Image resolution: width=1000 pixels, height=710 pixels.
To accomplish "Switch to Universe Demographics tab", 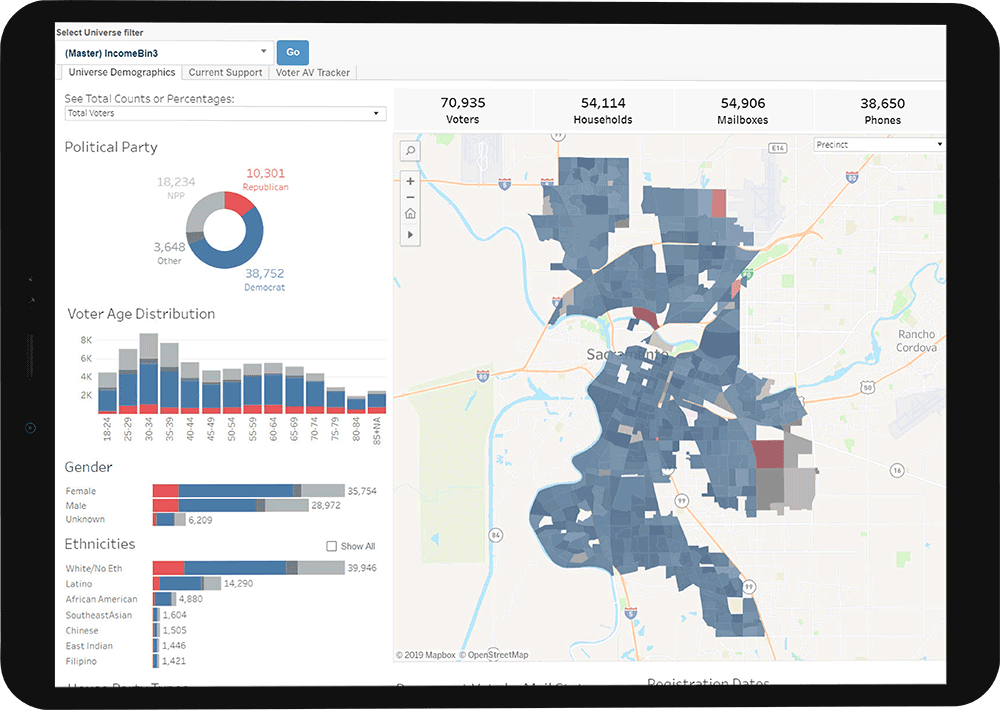I will pyautogui.click(x=121, y=72).
